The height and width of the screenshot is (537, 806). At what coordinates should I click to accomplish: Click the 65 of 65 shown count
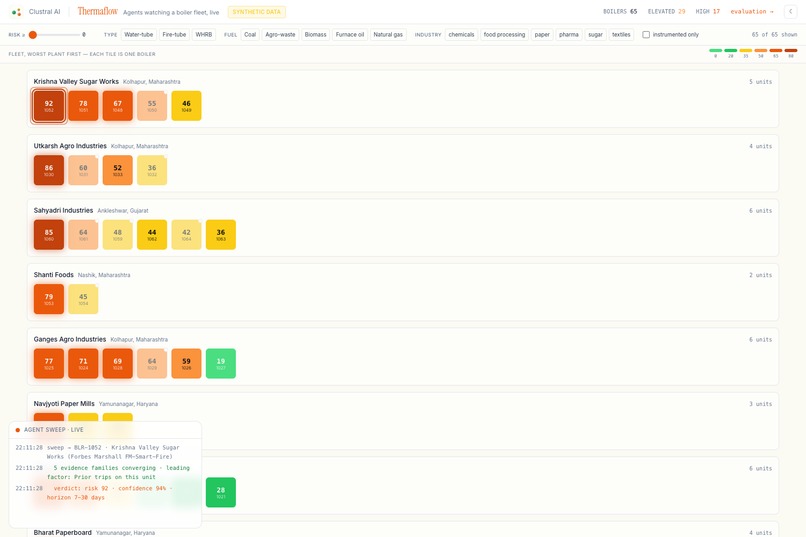click(x=774, y=34)
